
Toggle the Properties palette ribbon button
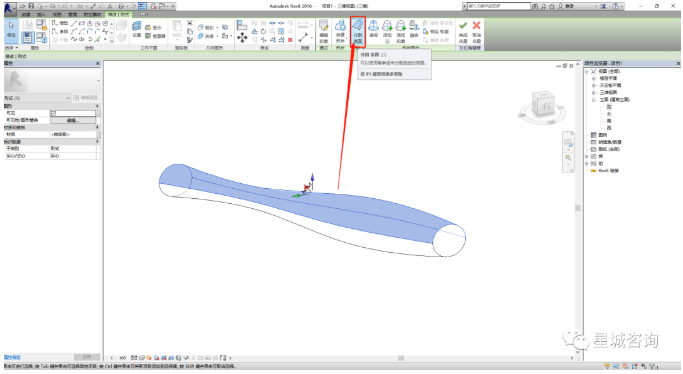tap(27, 37)
